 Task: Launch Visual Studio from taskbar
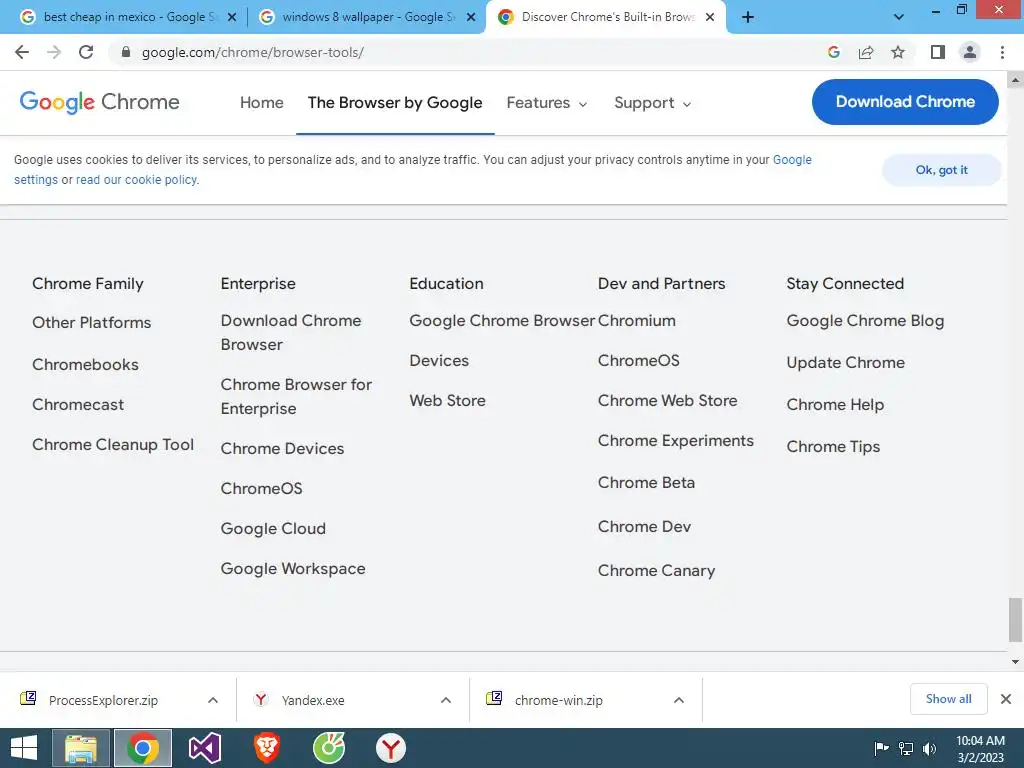(x=205, y=748)
